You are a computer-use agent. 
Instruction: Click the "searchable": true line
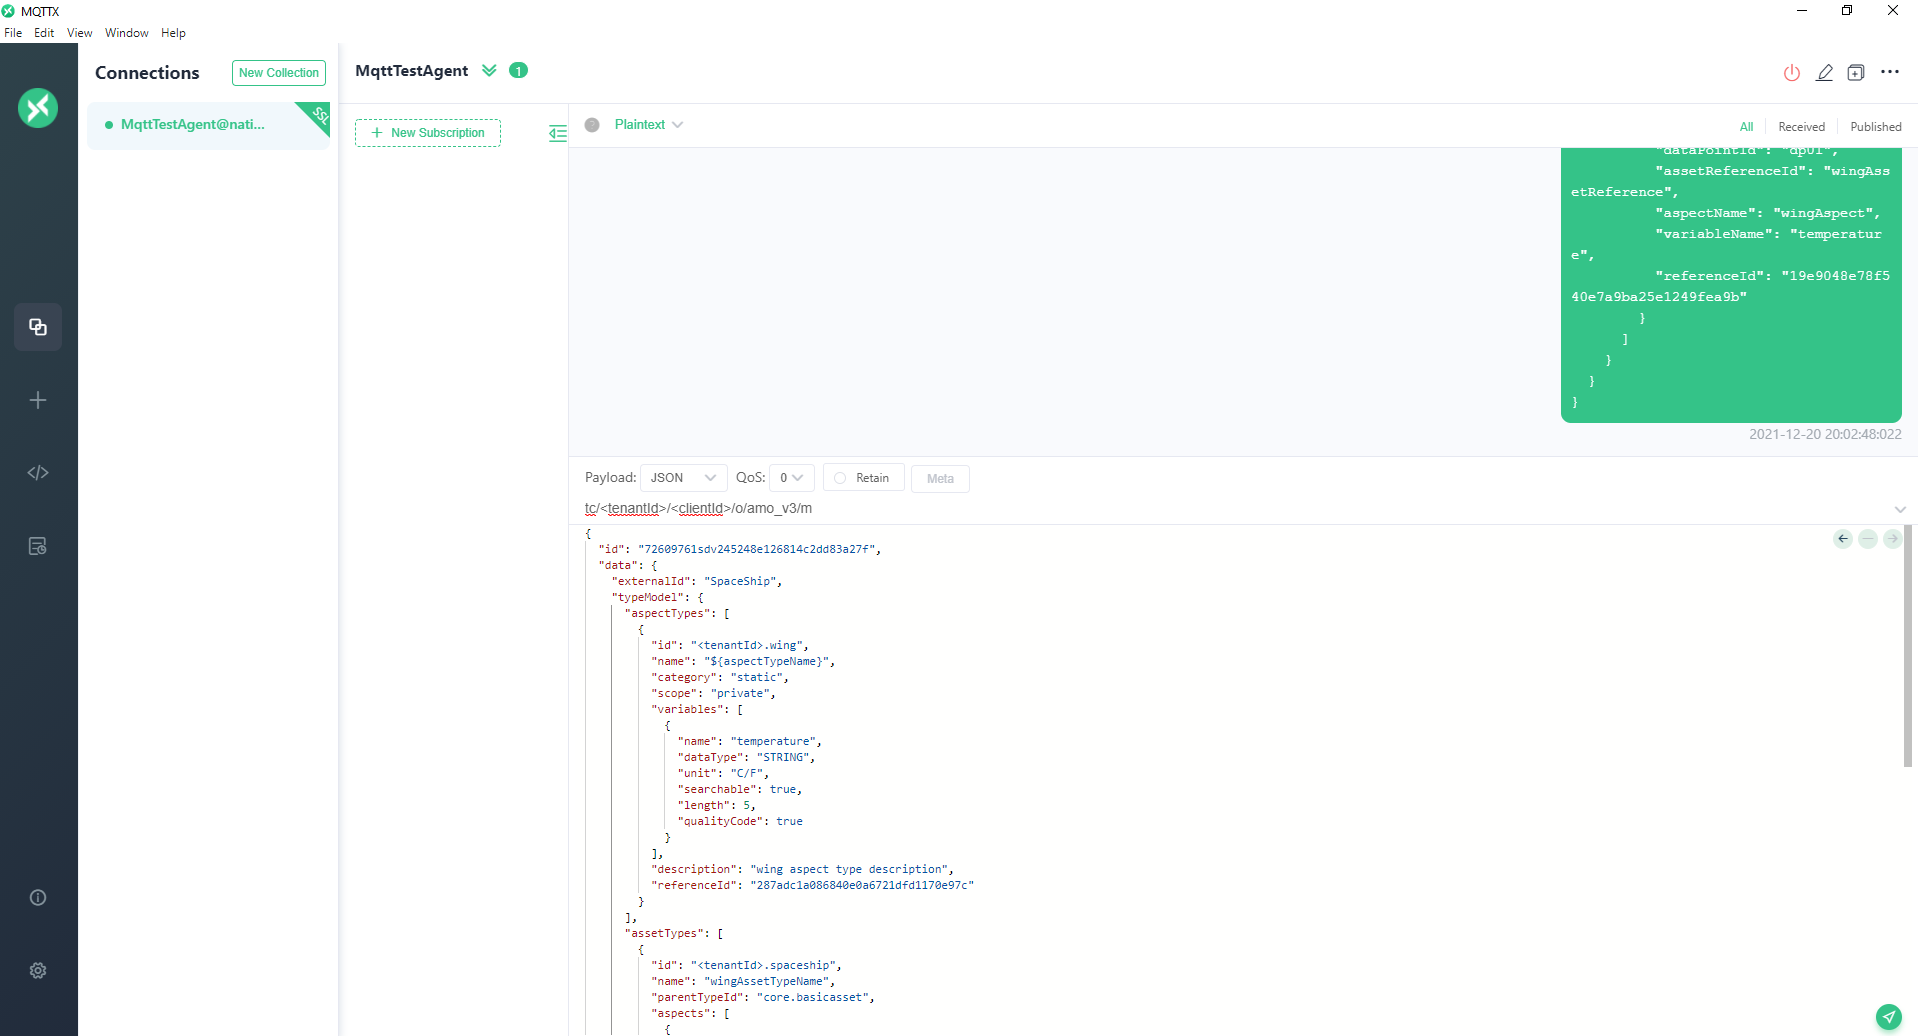pyautogui.click(x=739, y=789)
